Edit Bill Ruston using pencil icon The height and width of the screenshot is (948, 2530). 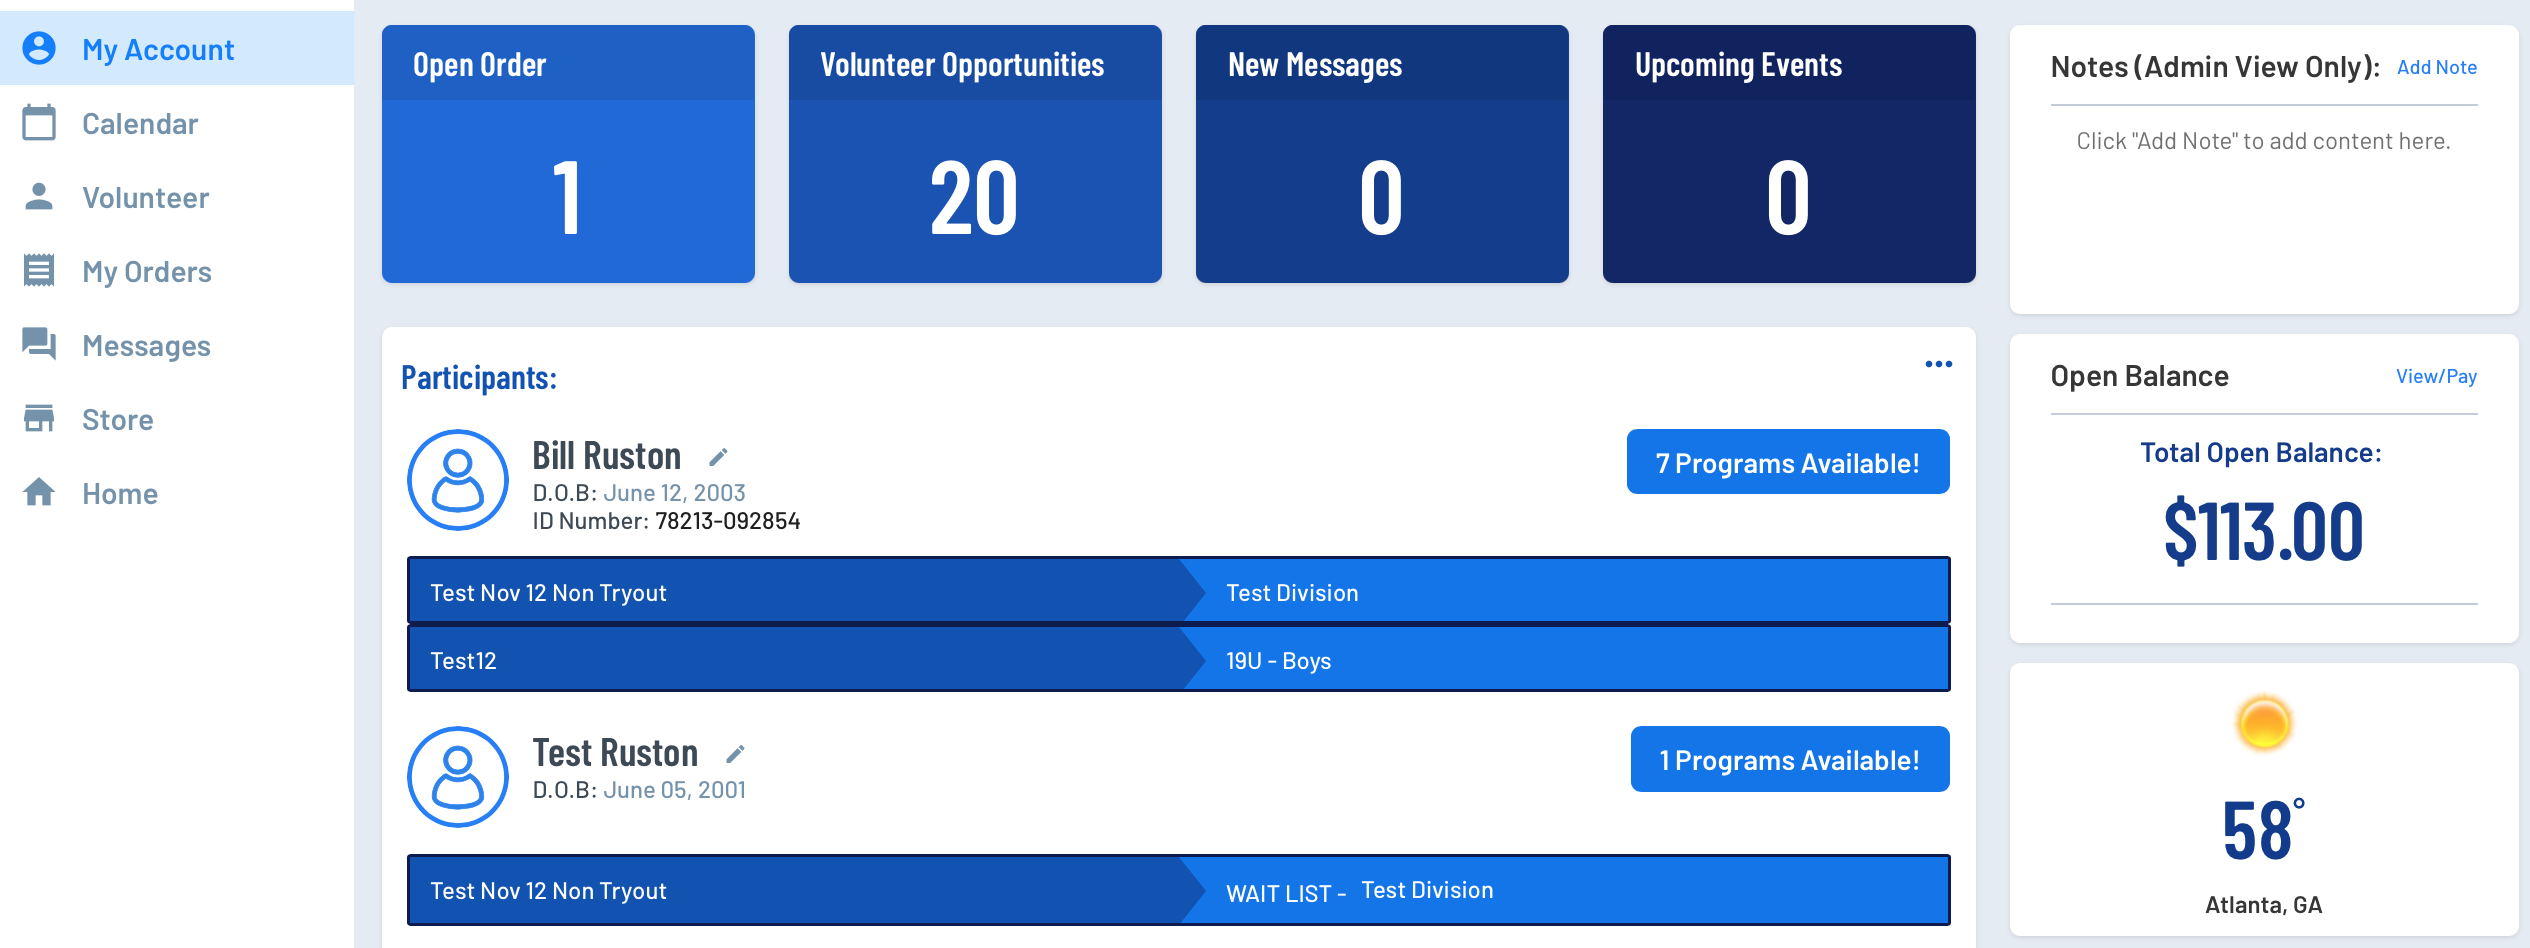point(718,457)
